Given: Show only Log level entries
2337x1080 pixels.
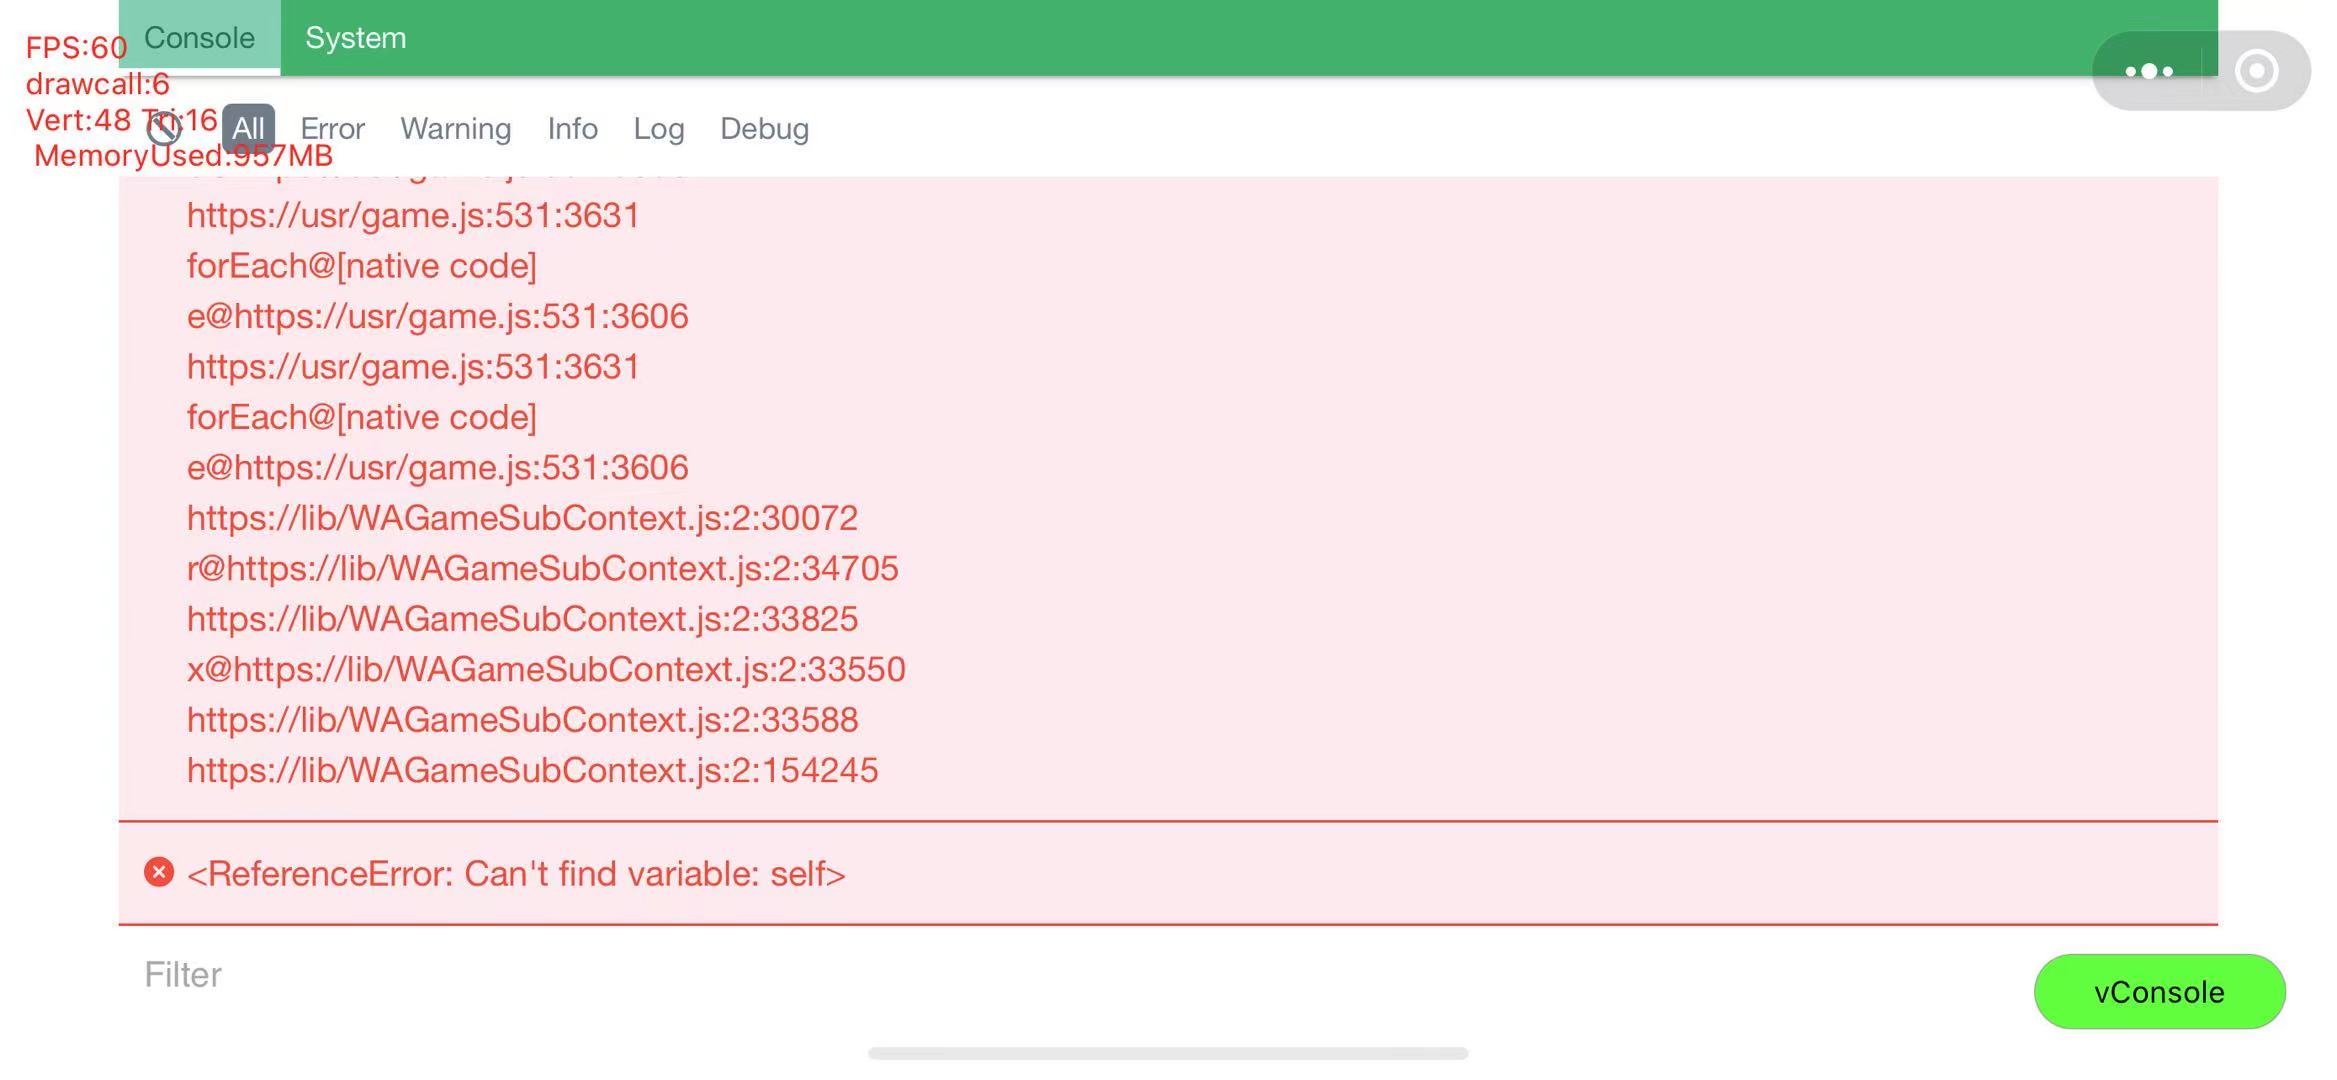Looking at the screenshot, I should point(659,128).
